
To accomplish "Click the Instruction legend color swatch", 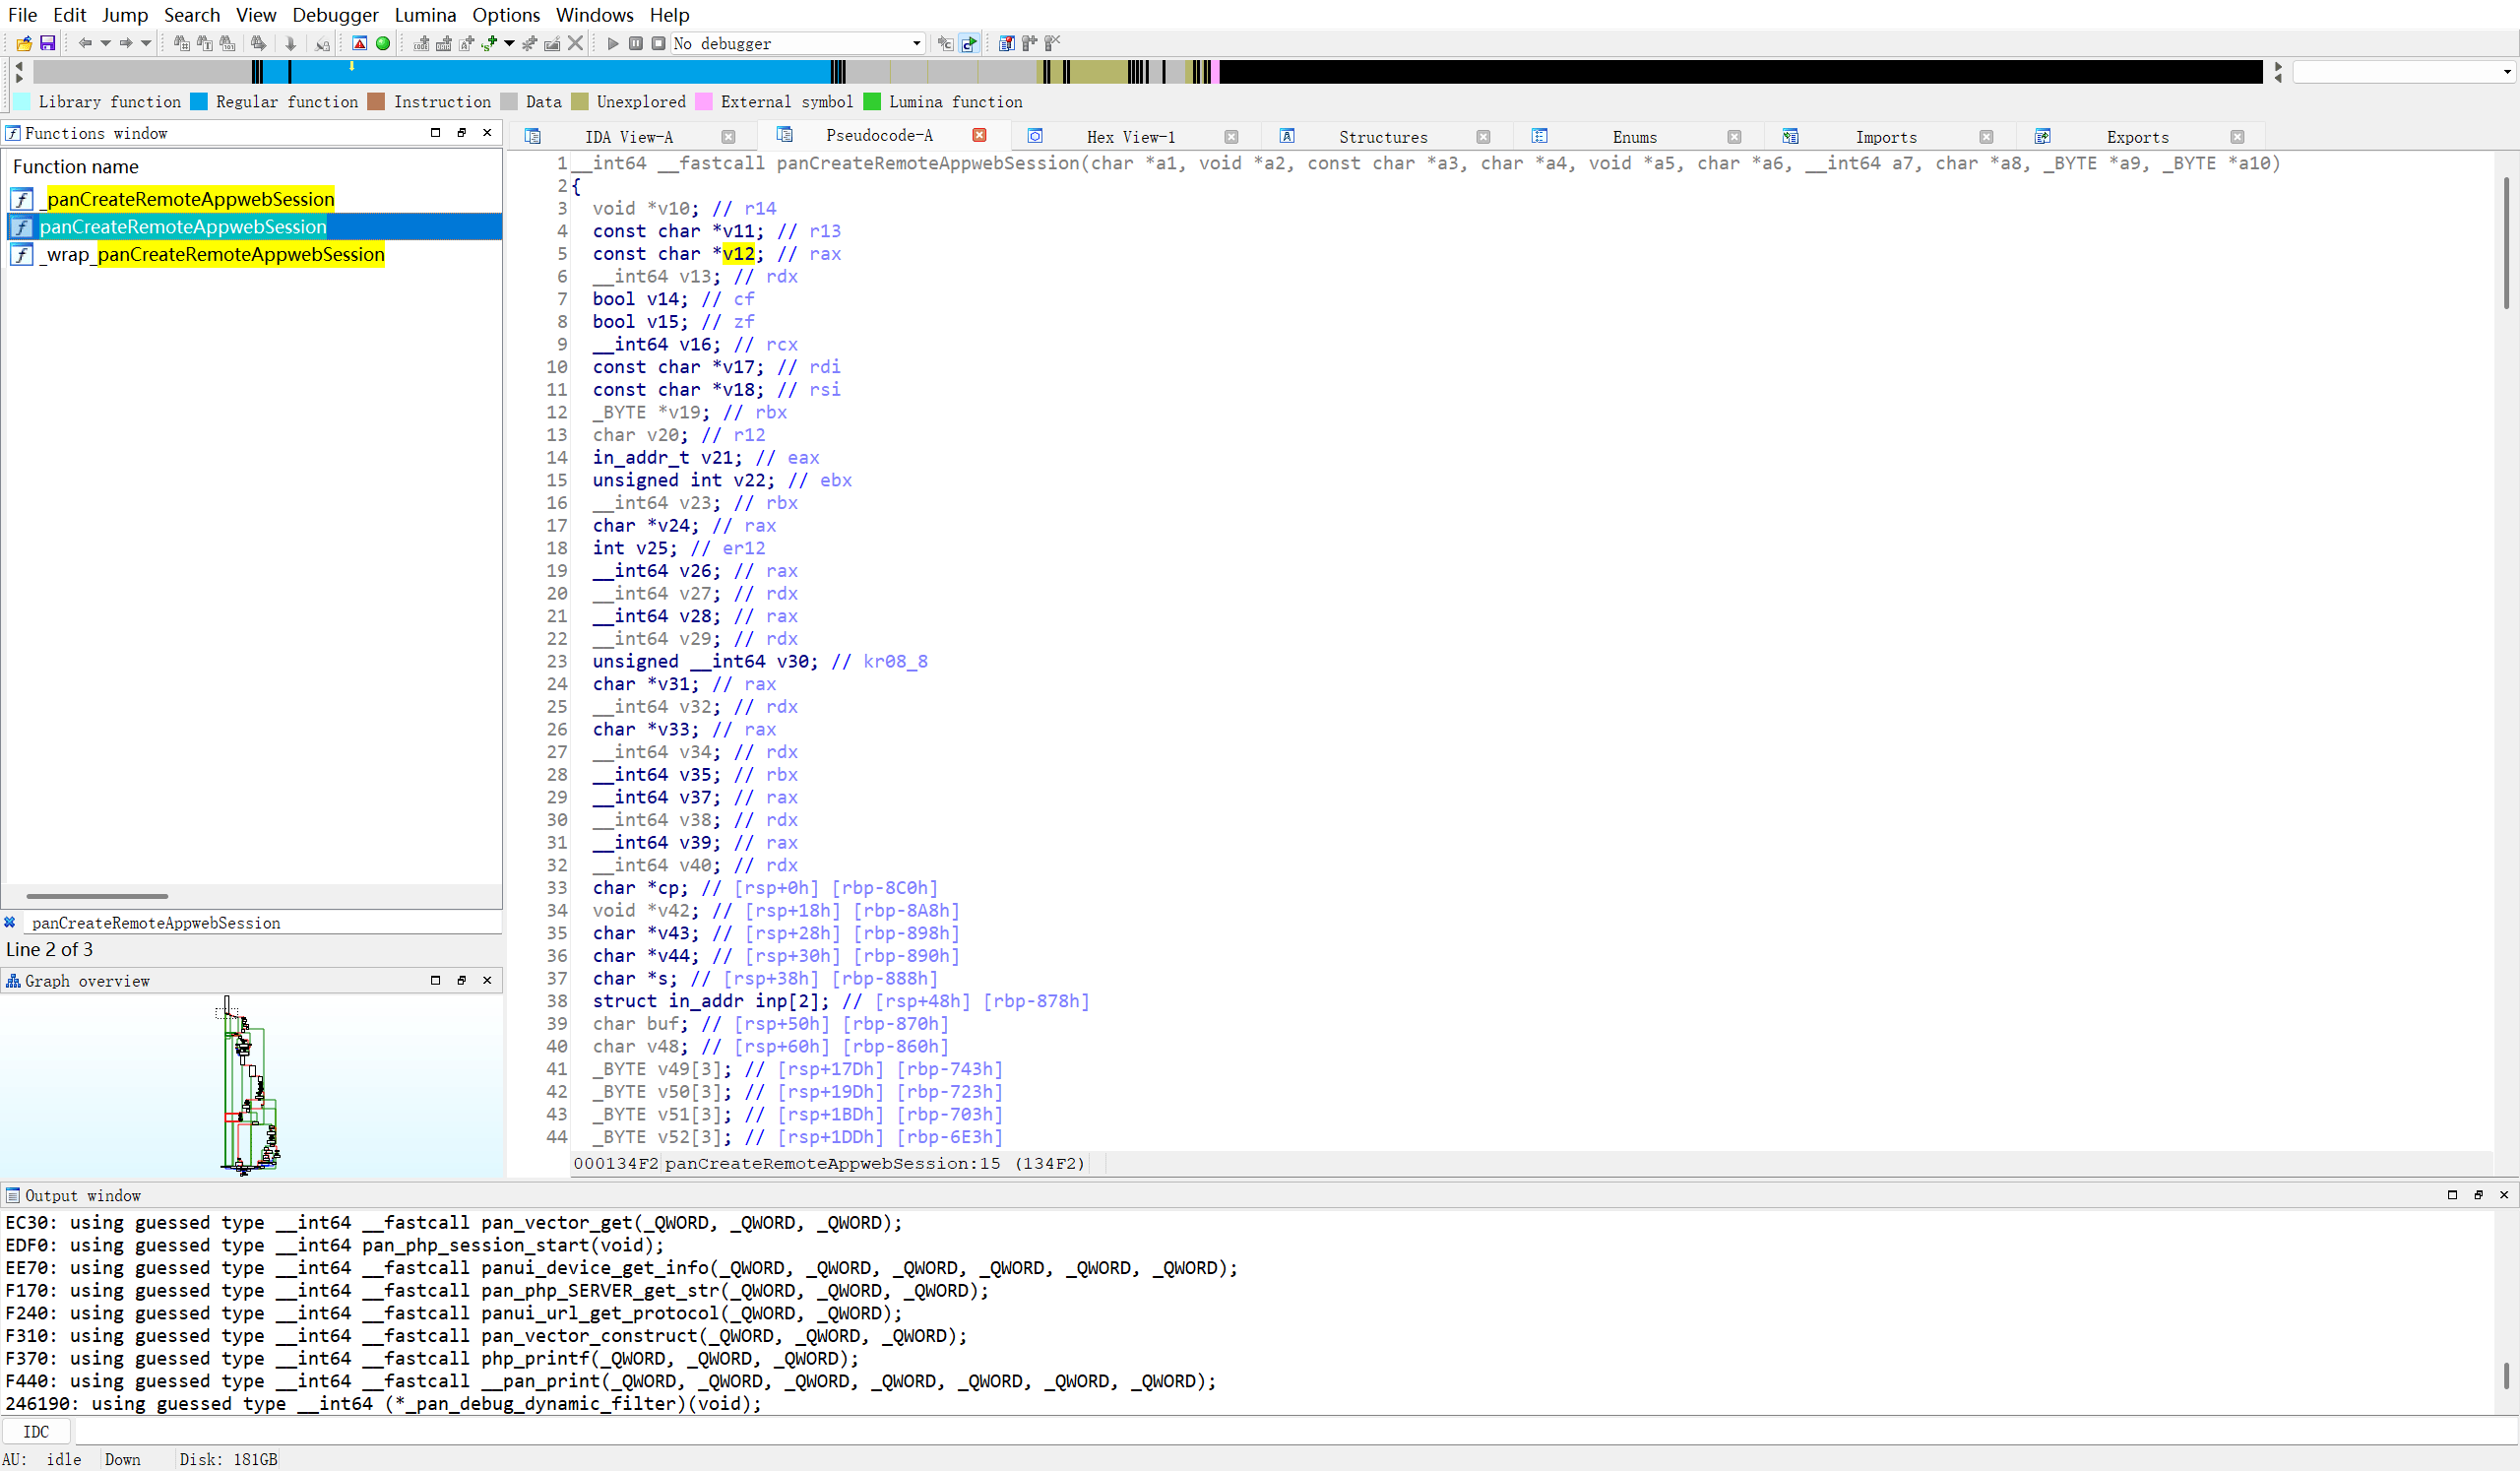I will (x=376, y=101).
